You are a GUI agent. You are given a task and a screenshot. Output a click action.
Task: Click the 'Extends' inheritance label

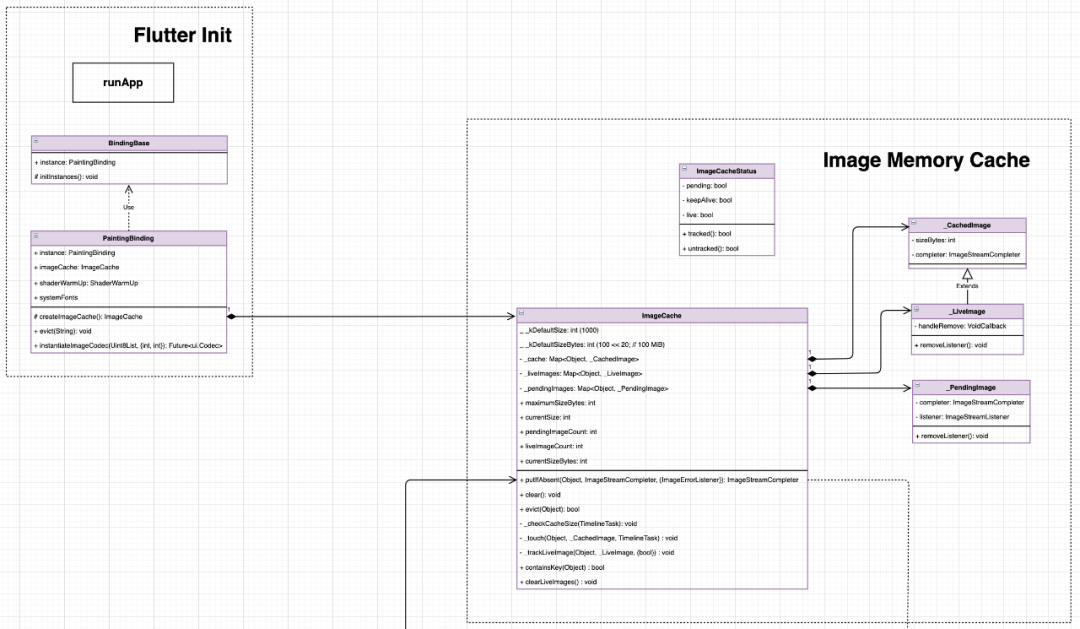(x=967, y=286)
